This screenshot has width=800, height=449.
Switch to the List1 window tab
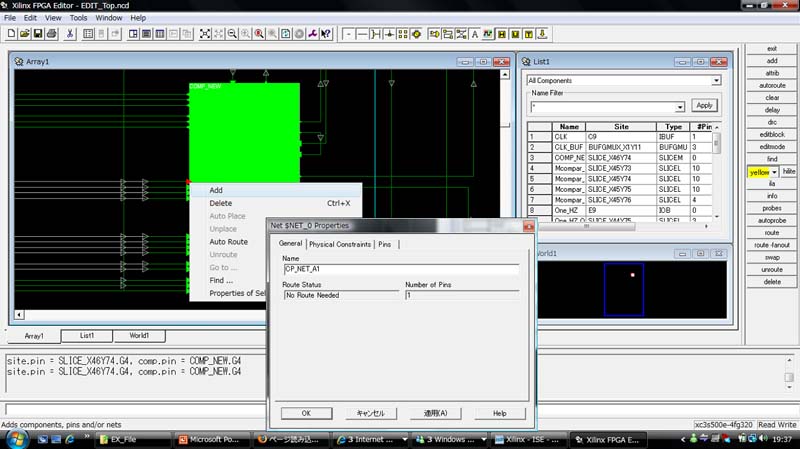[x=87, y=335]
